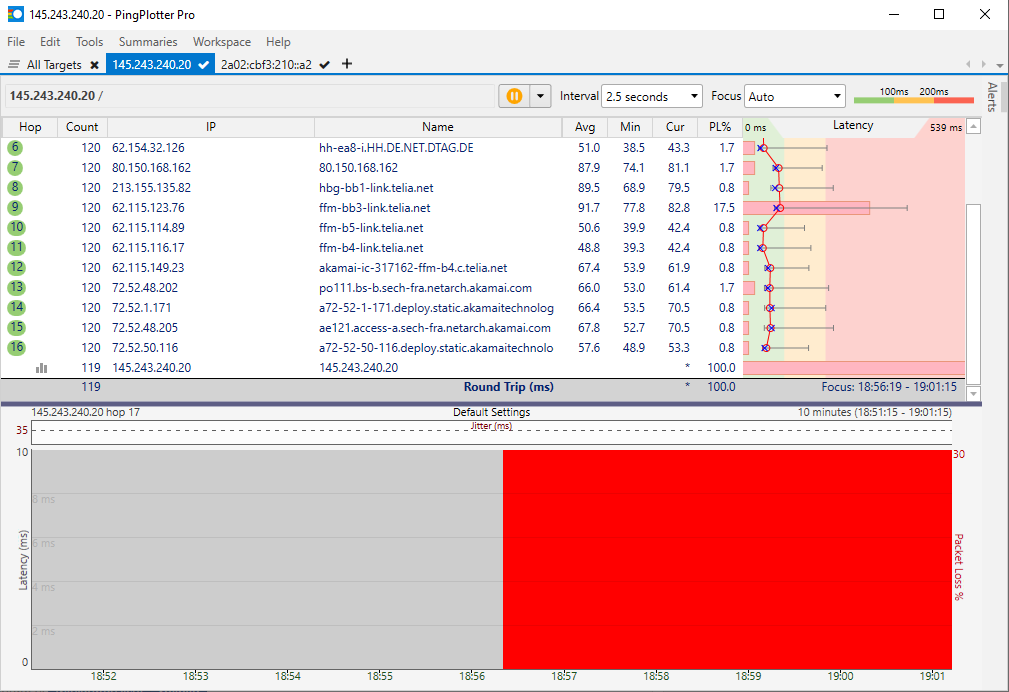Click the hop list scrollbar thumb

coord(974,295)
